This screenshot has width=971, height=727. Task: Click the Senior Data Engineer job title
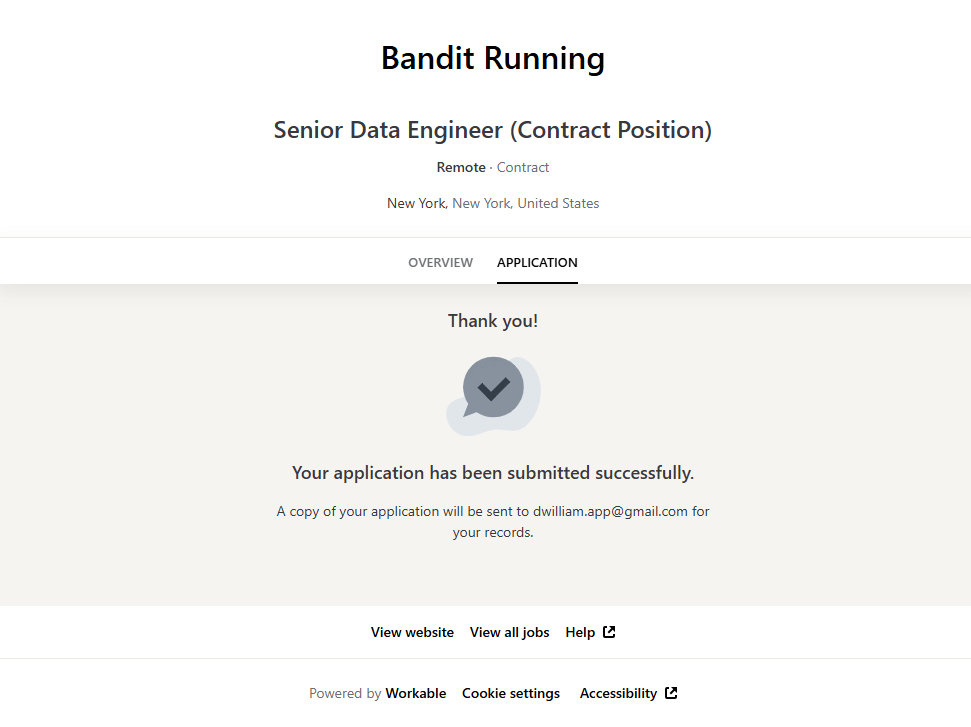tap(493, 130)
